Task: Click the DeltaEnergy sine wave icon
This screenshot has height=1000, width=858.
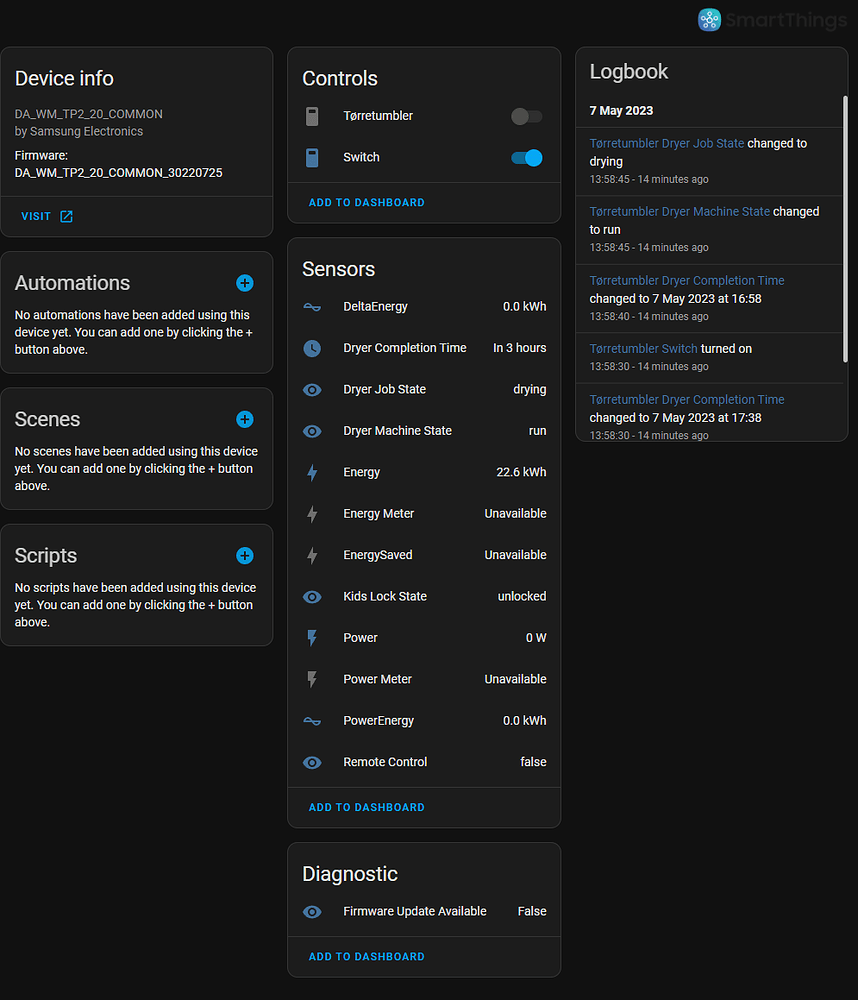Action: coord(312,307)
